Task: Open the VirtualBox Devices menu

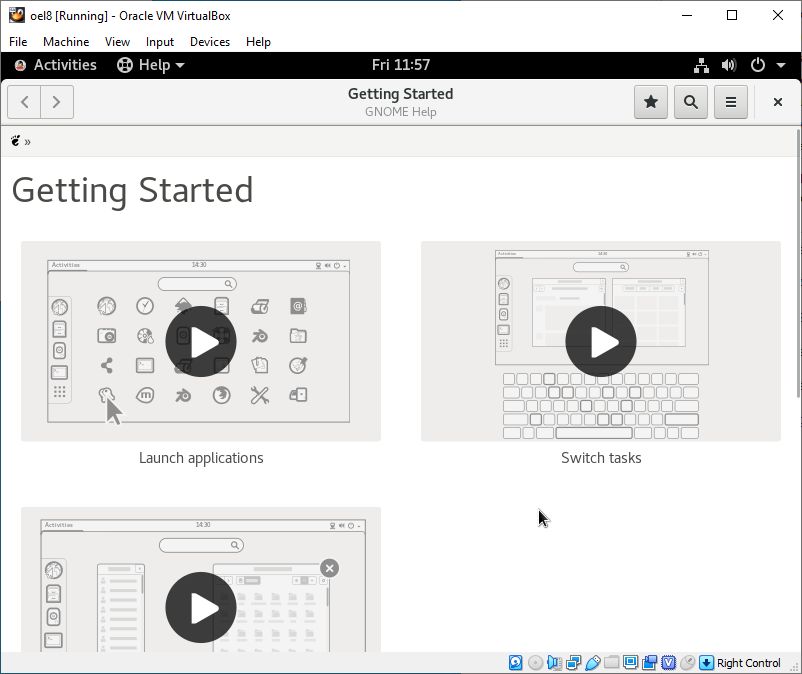Action: [210, 42]
